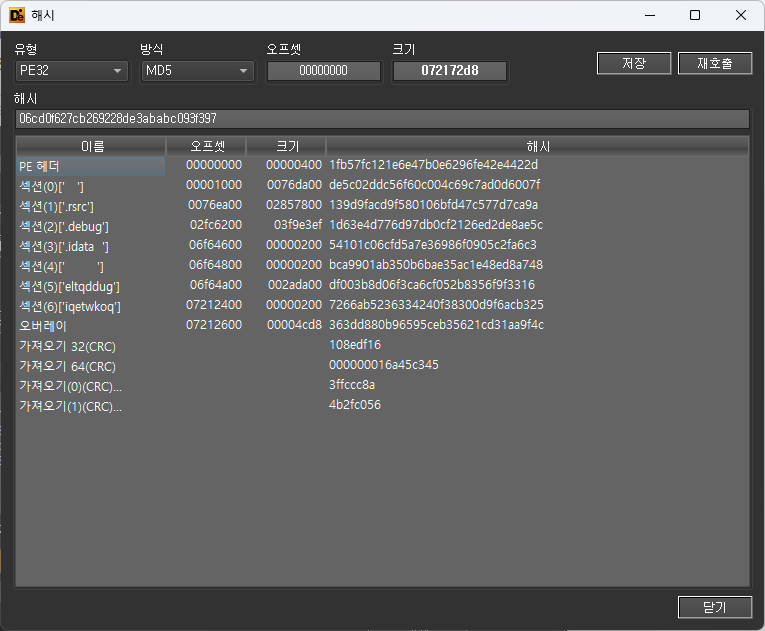The width and height of the screenshot is (765, 631).
Task: Click the 닫기 button
Action: coord(715,607)
